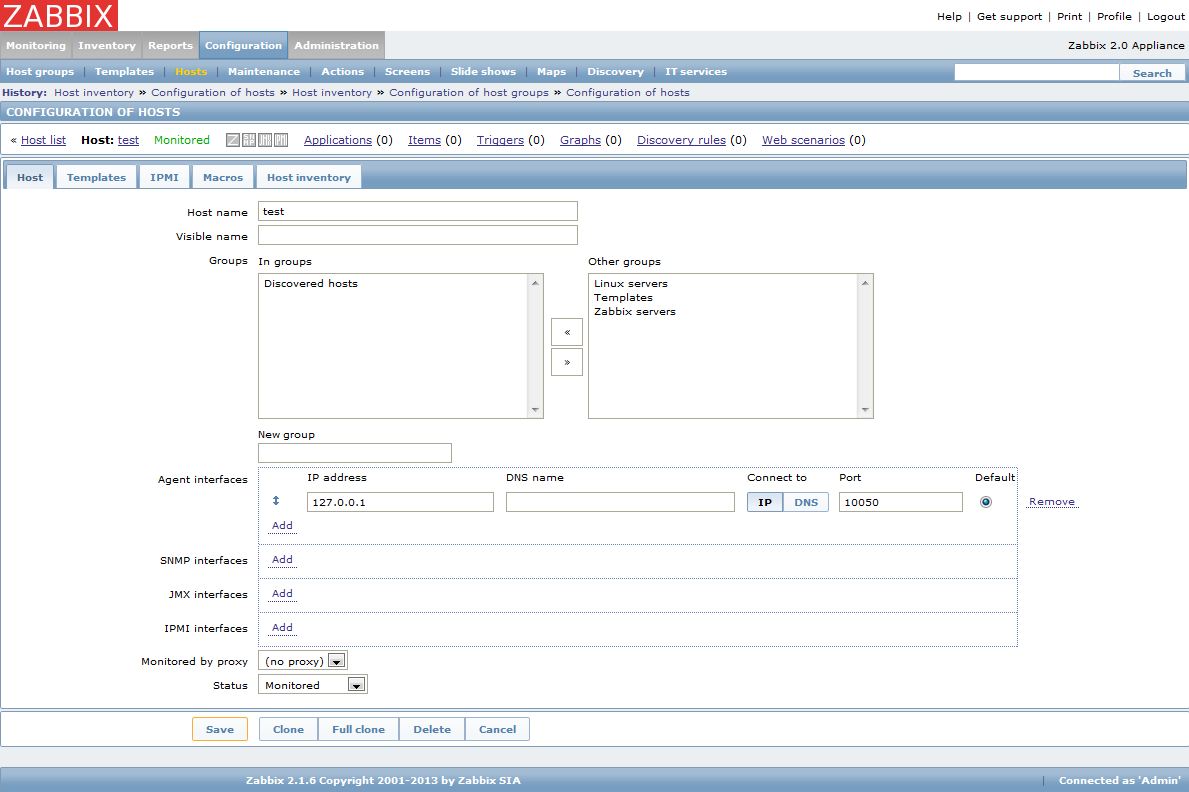
Task: Open the Configuration menu
Action: (243, 46)
